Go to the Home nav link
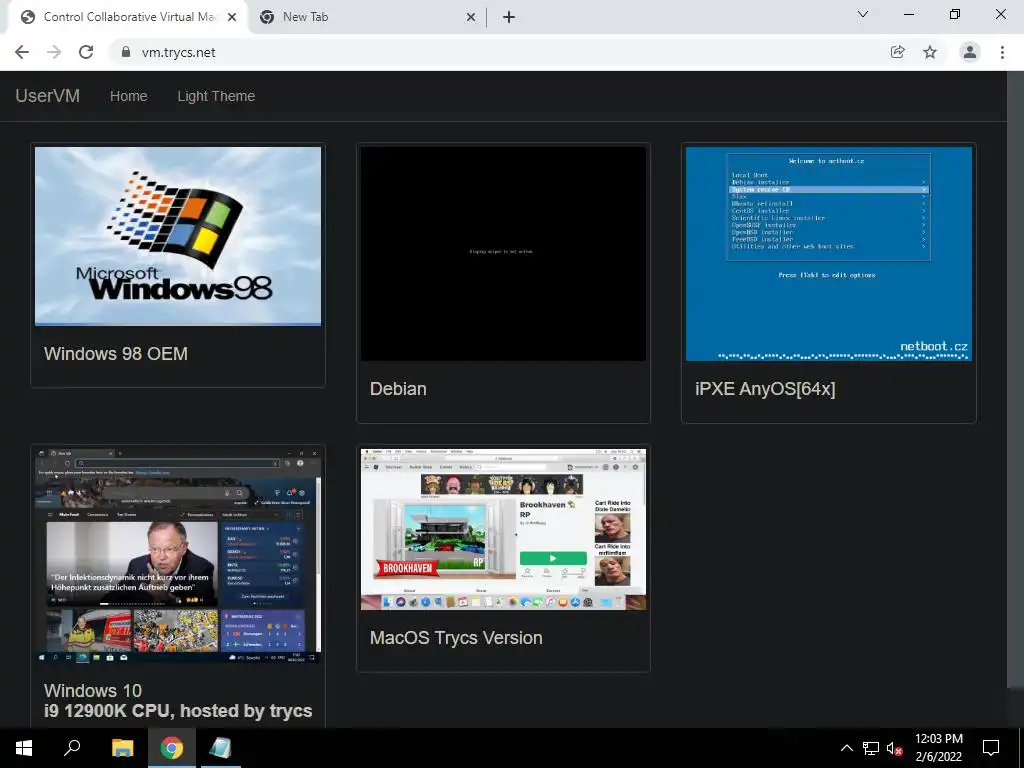The image size is (1024, 768). [x=129, y=96]
